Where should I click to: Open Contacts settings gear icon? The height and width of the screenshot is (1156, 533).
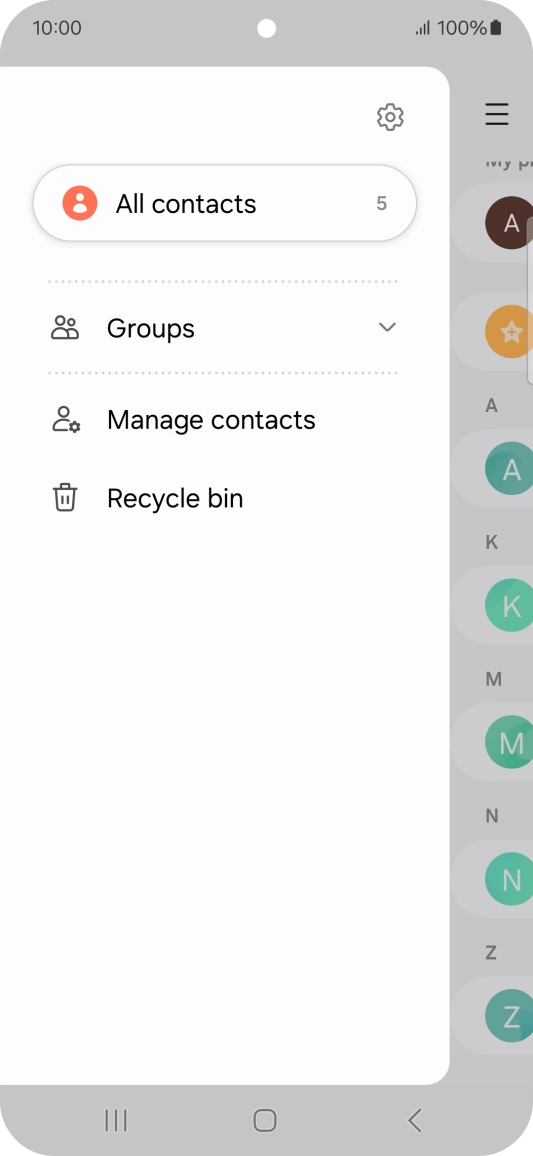click(x=390, y=116)
